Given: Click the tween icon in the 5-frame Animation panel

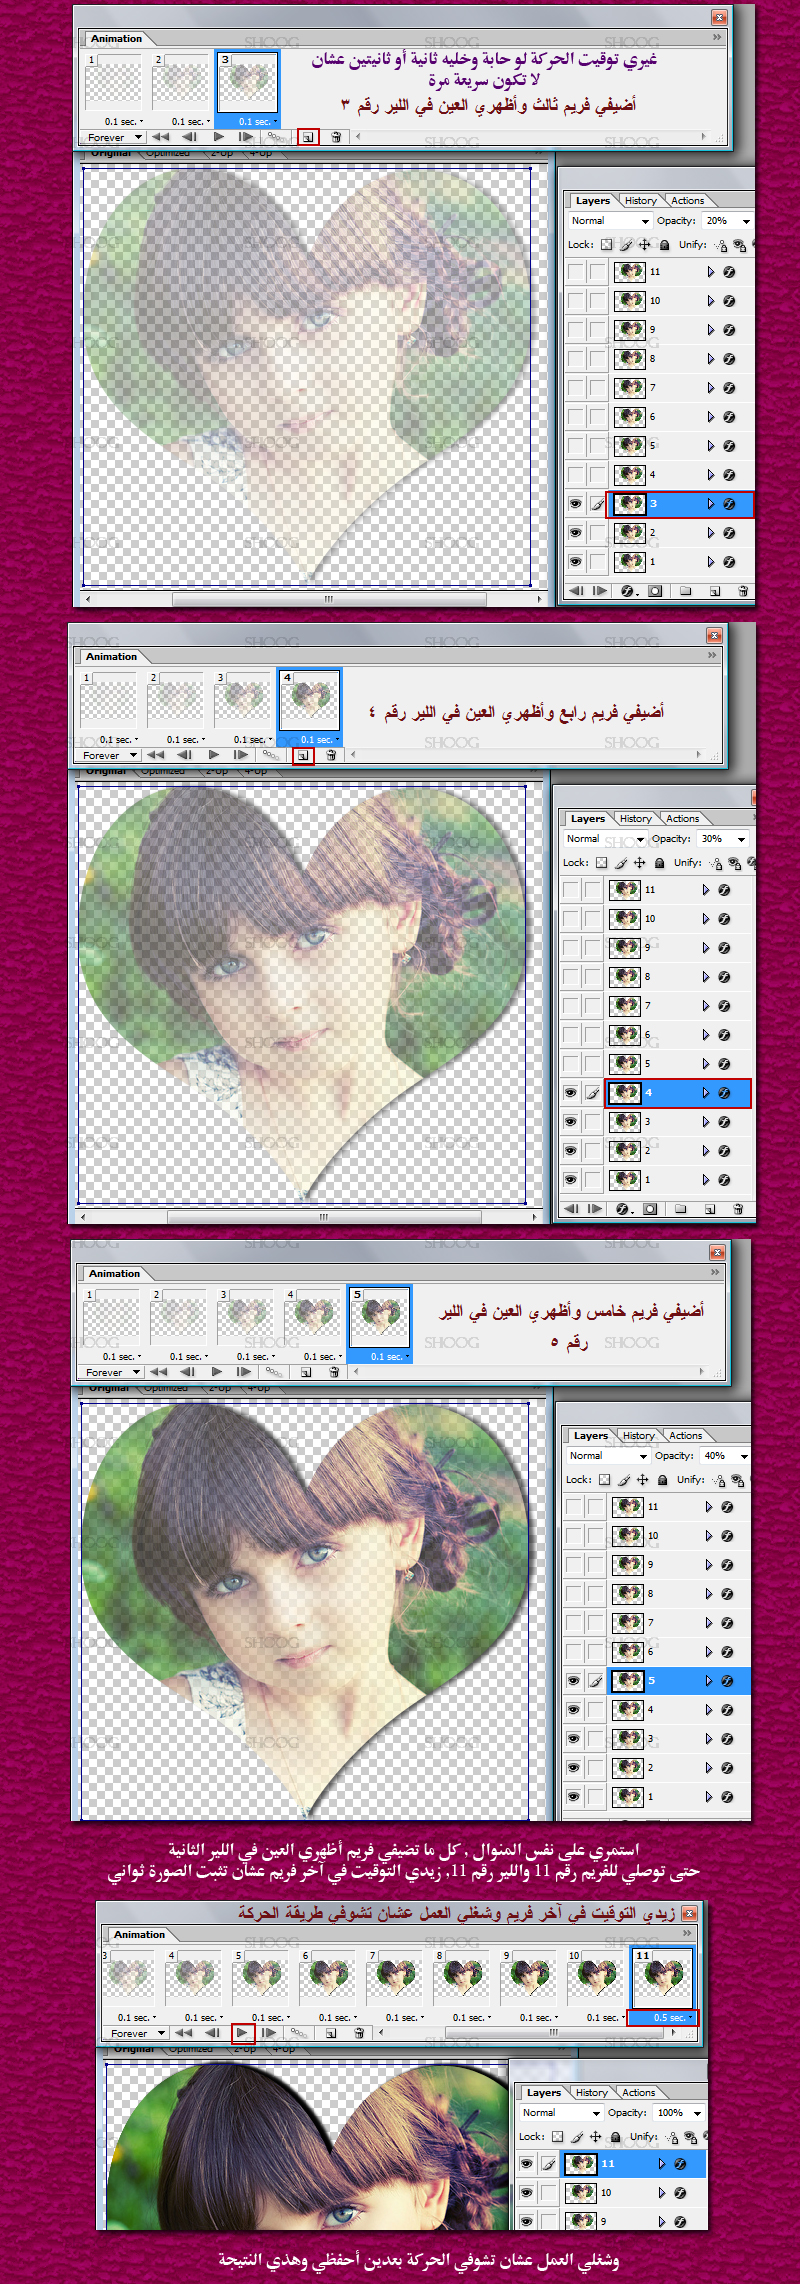Looking at the screenshot, I should coord(274,1372).
